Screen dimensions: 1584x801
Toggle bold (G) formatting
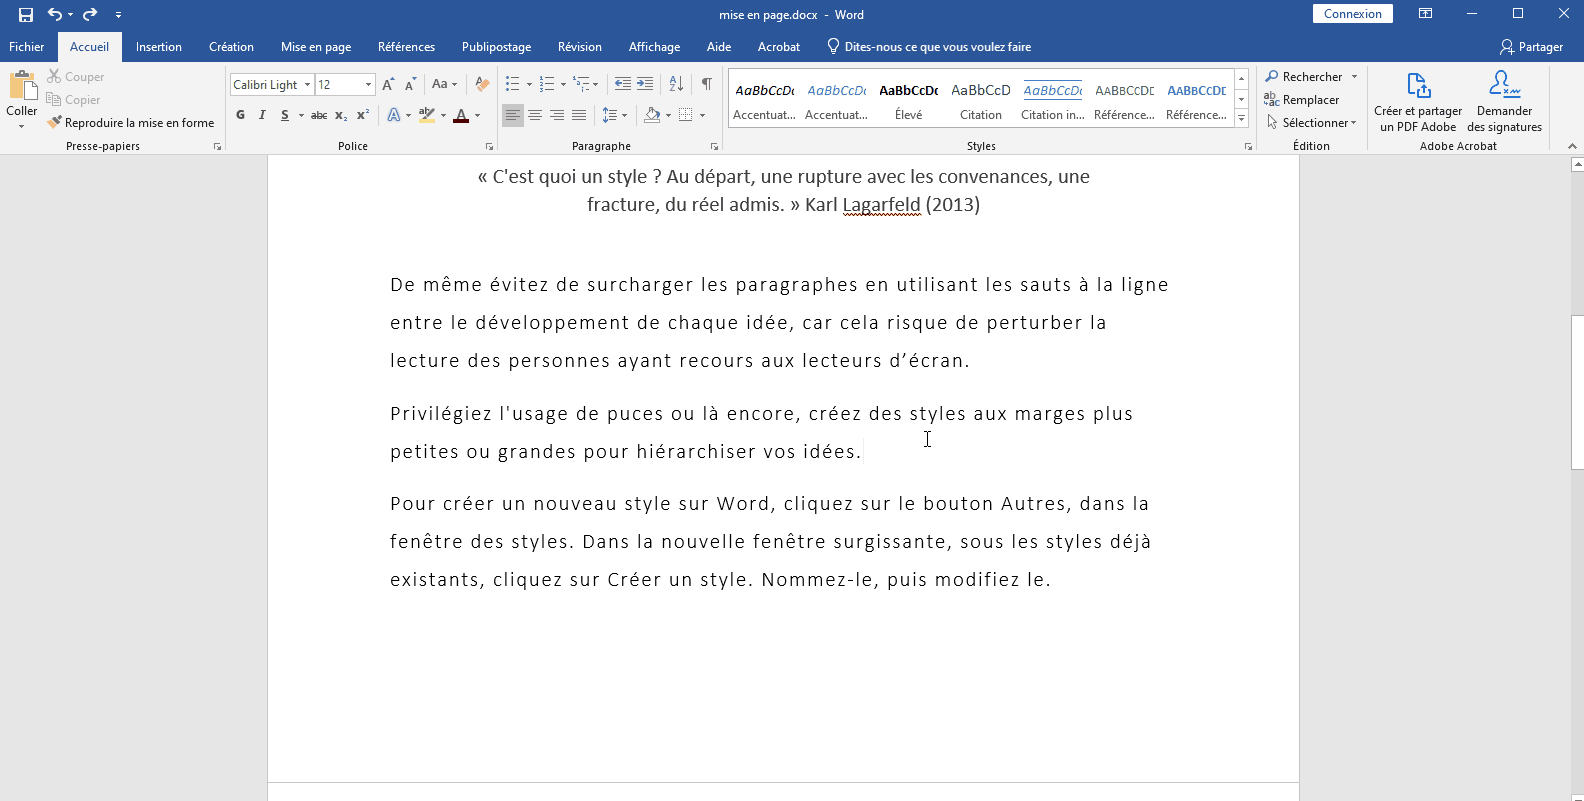[x=240, y=115]
